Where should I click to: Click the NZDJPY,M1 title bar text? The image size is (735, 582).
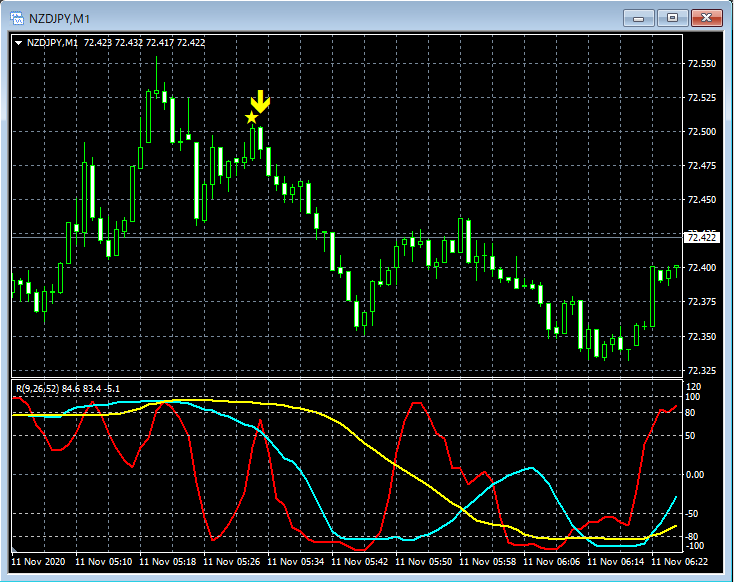pyautogui.click(x=60, y=19)
